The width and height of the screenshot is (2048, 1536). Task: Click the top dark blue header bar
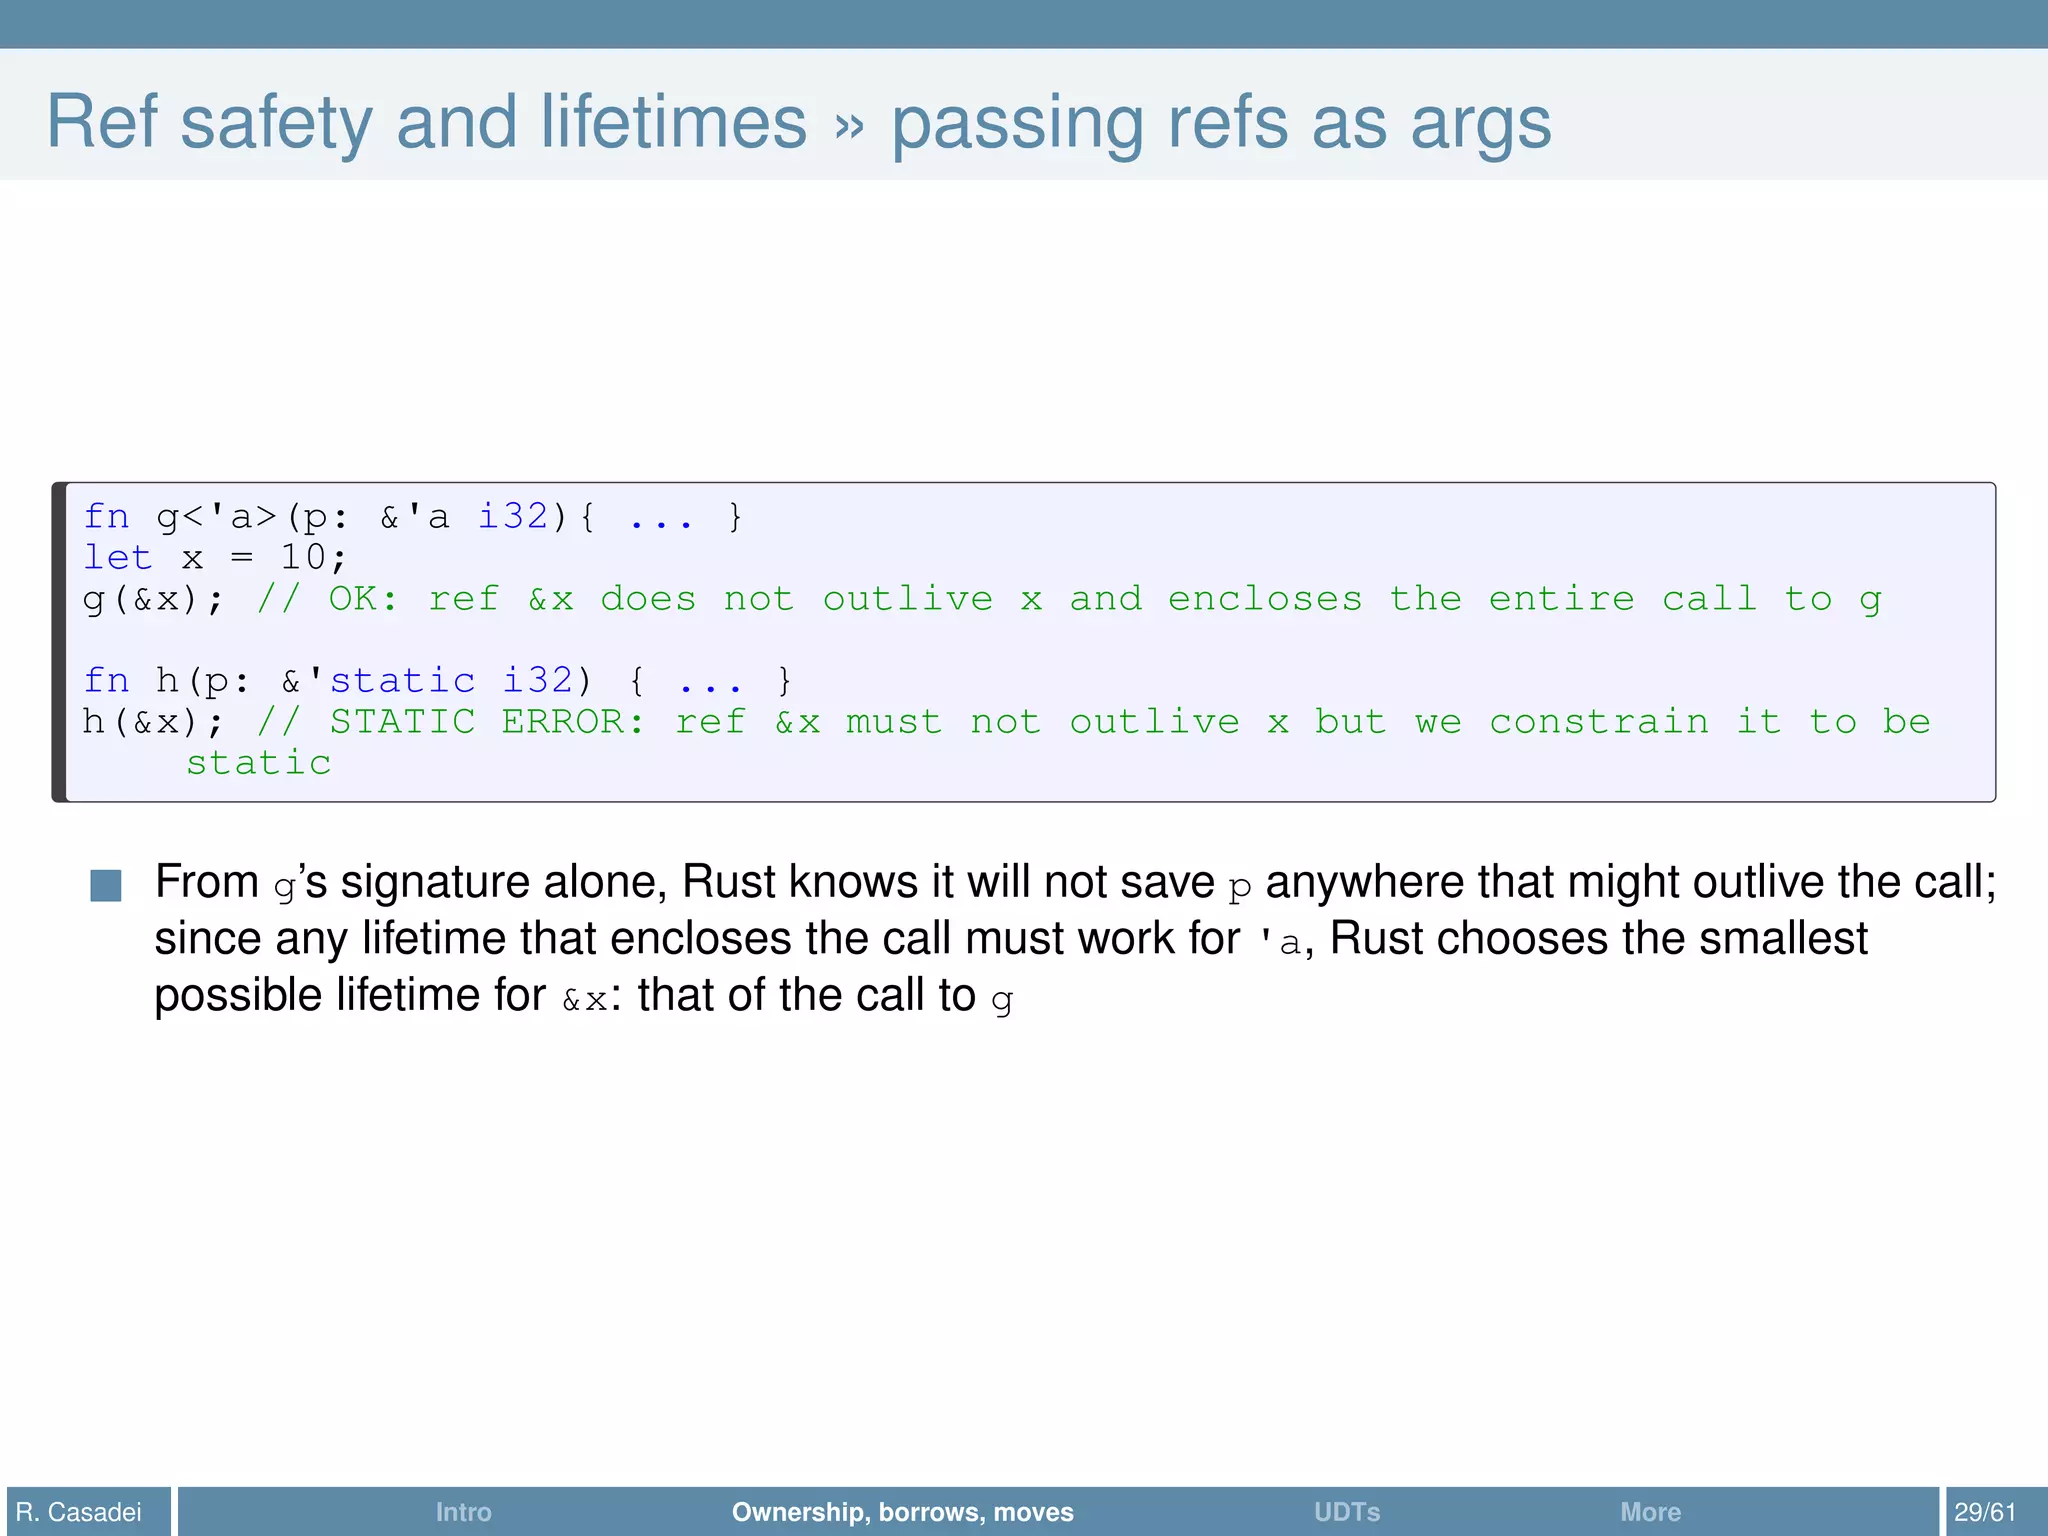[1024, 23]
